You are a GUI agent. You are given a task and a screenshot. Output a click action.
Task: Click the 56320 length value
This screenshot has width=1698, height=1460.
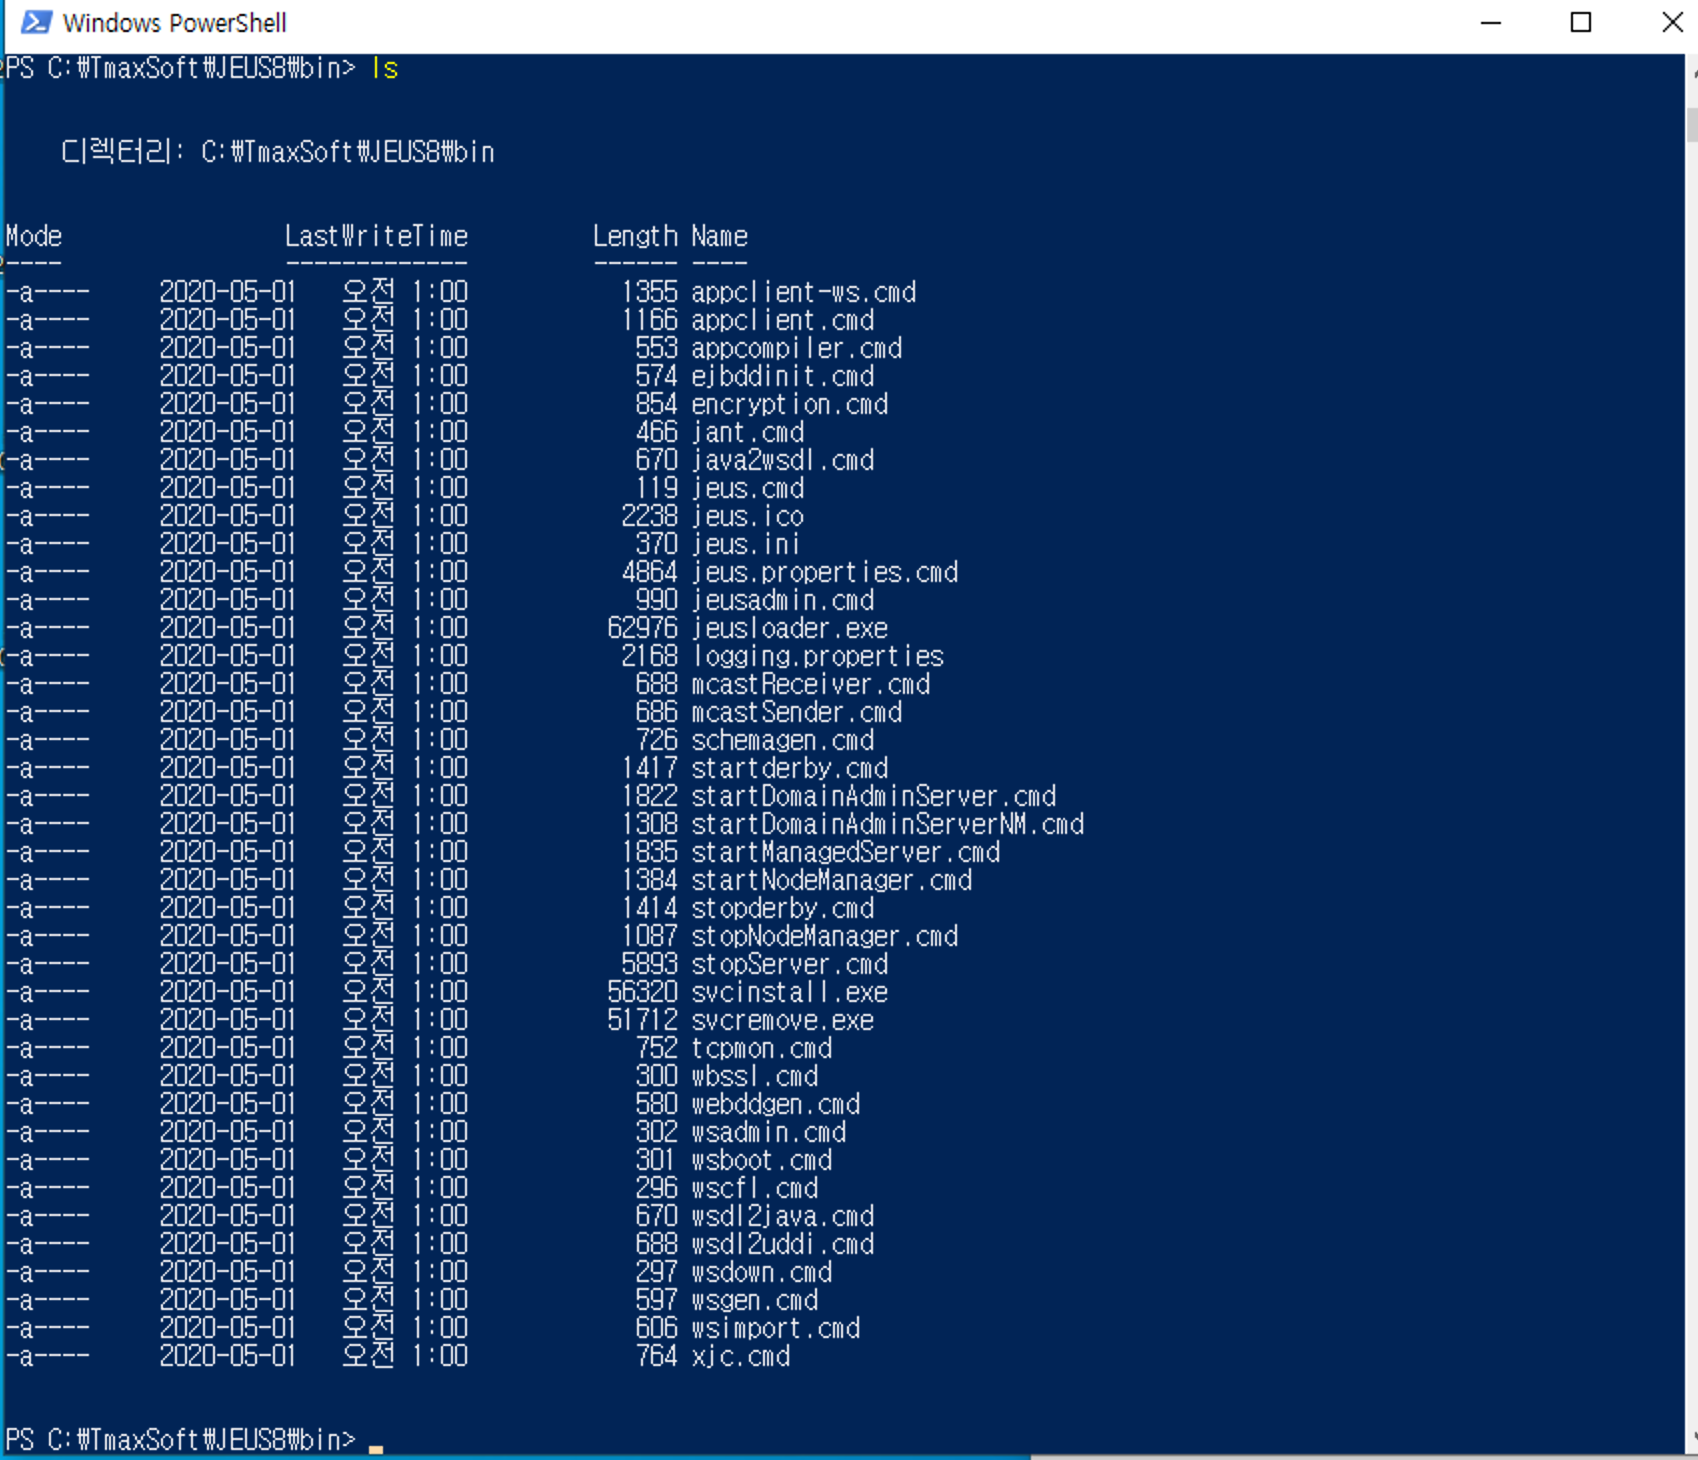pos(643,992)
